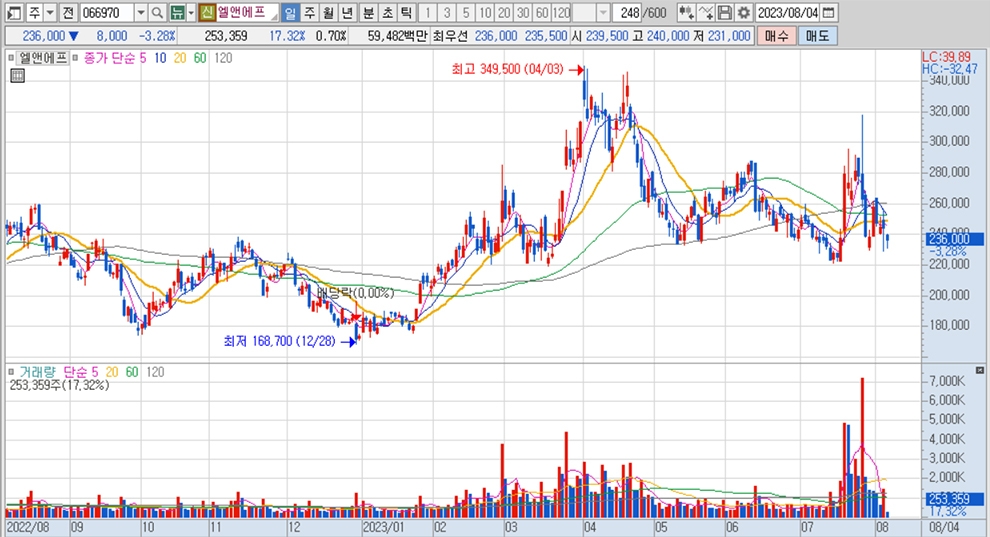Image resolution: width=990 pixels, height=537 pixels.
Task: Select the 분 minute chart tab
Action: point(367,13)
